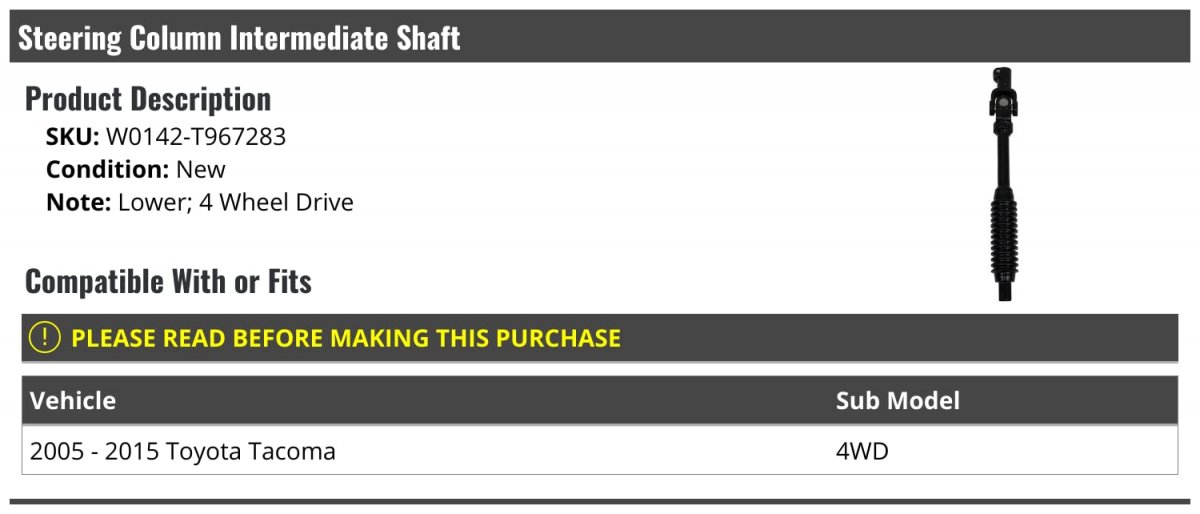The width and height of the screenshot is (1200, 514).
Task: Click the SKU label
Action: 72,137
